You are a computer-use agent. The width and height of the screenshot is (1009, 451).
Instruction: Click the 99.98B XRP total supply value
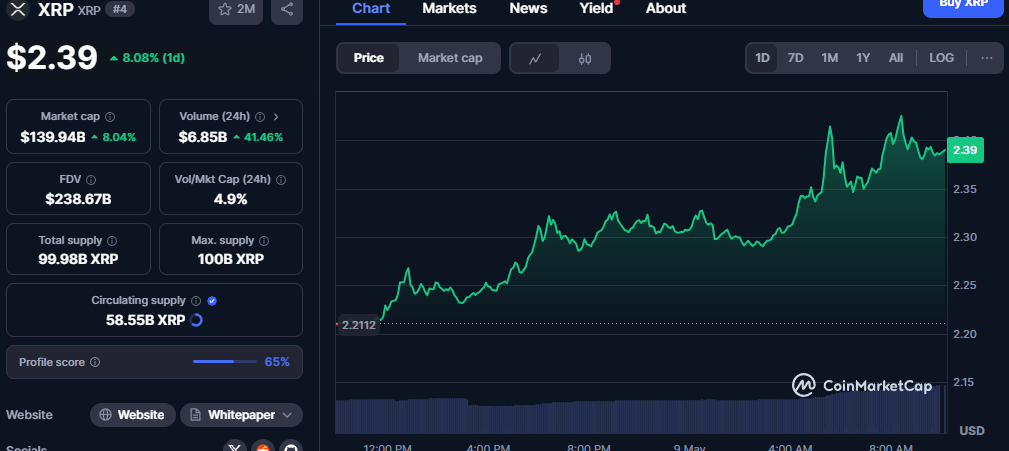79,260
